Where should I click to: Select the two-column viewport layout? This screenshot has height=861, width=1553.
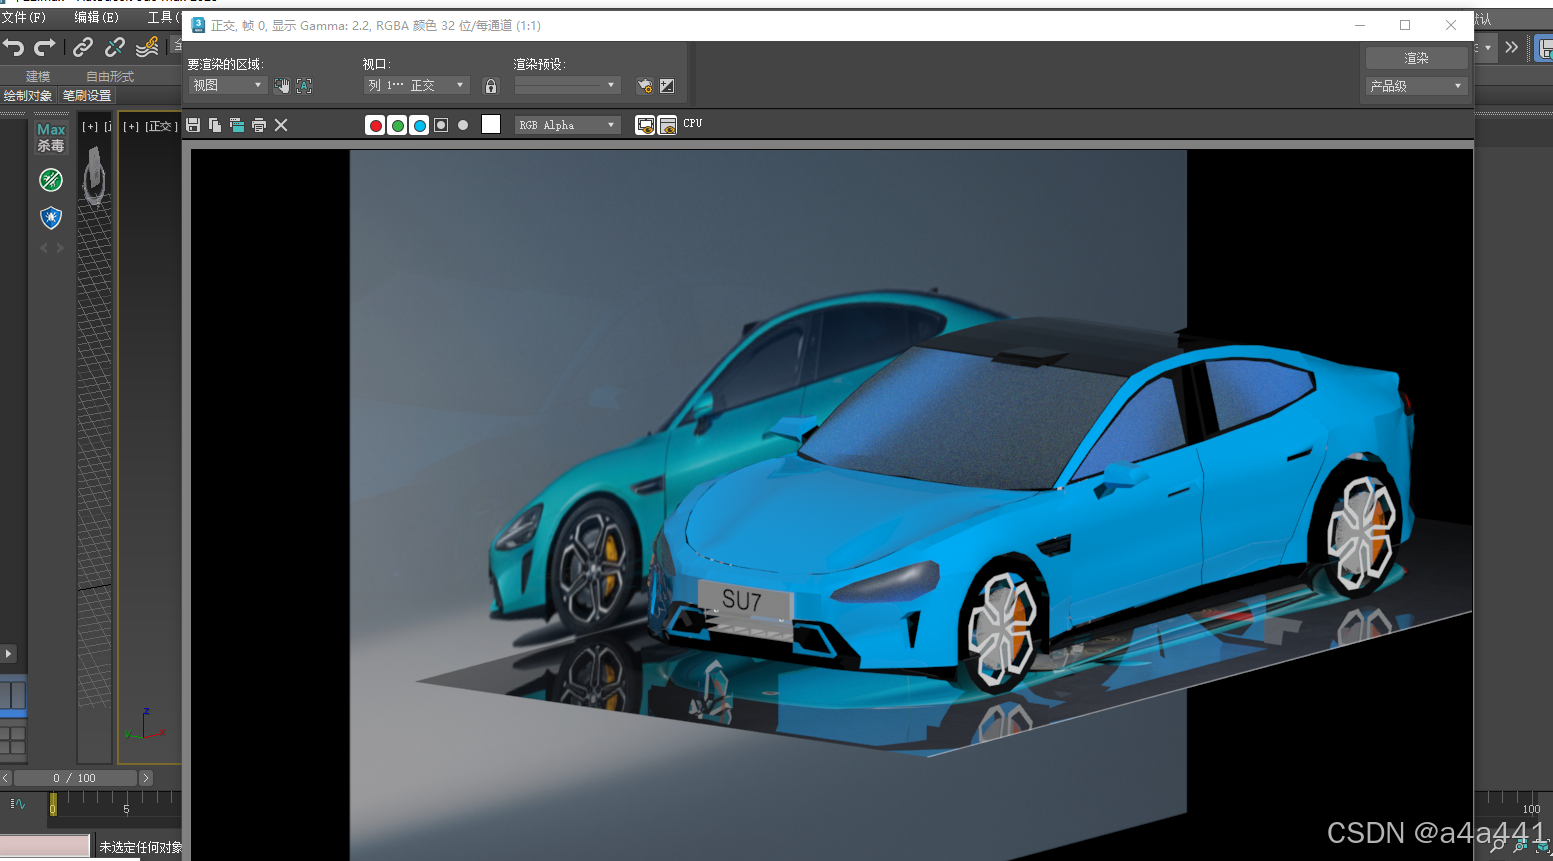click(13, 695)
